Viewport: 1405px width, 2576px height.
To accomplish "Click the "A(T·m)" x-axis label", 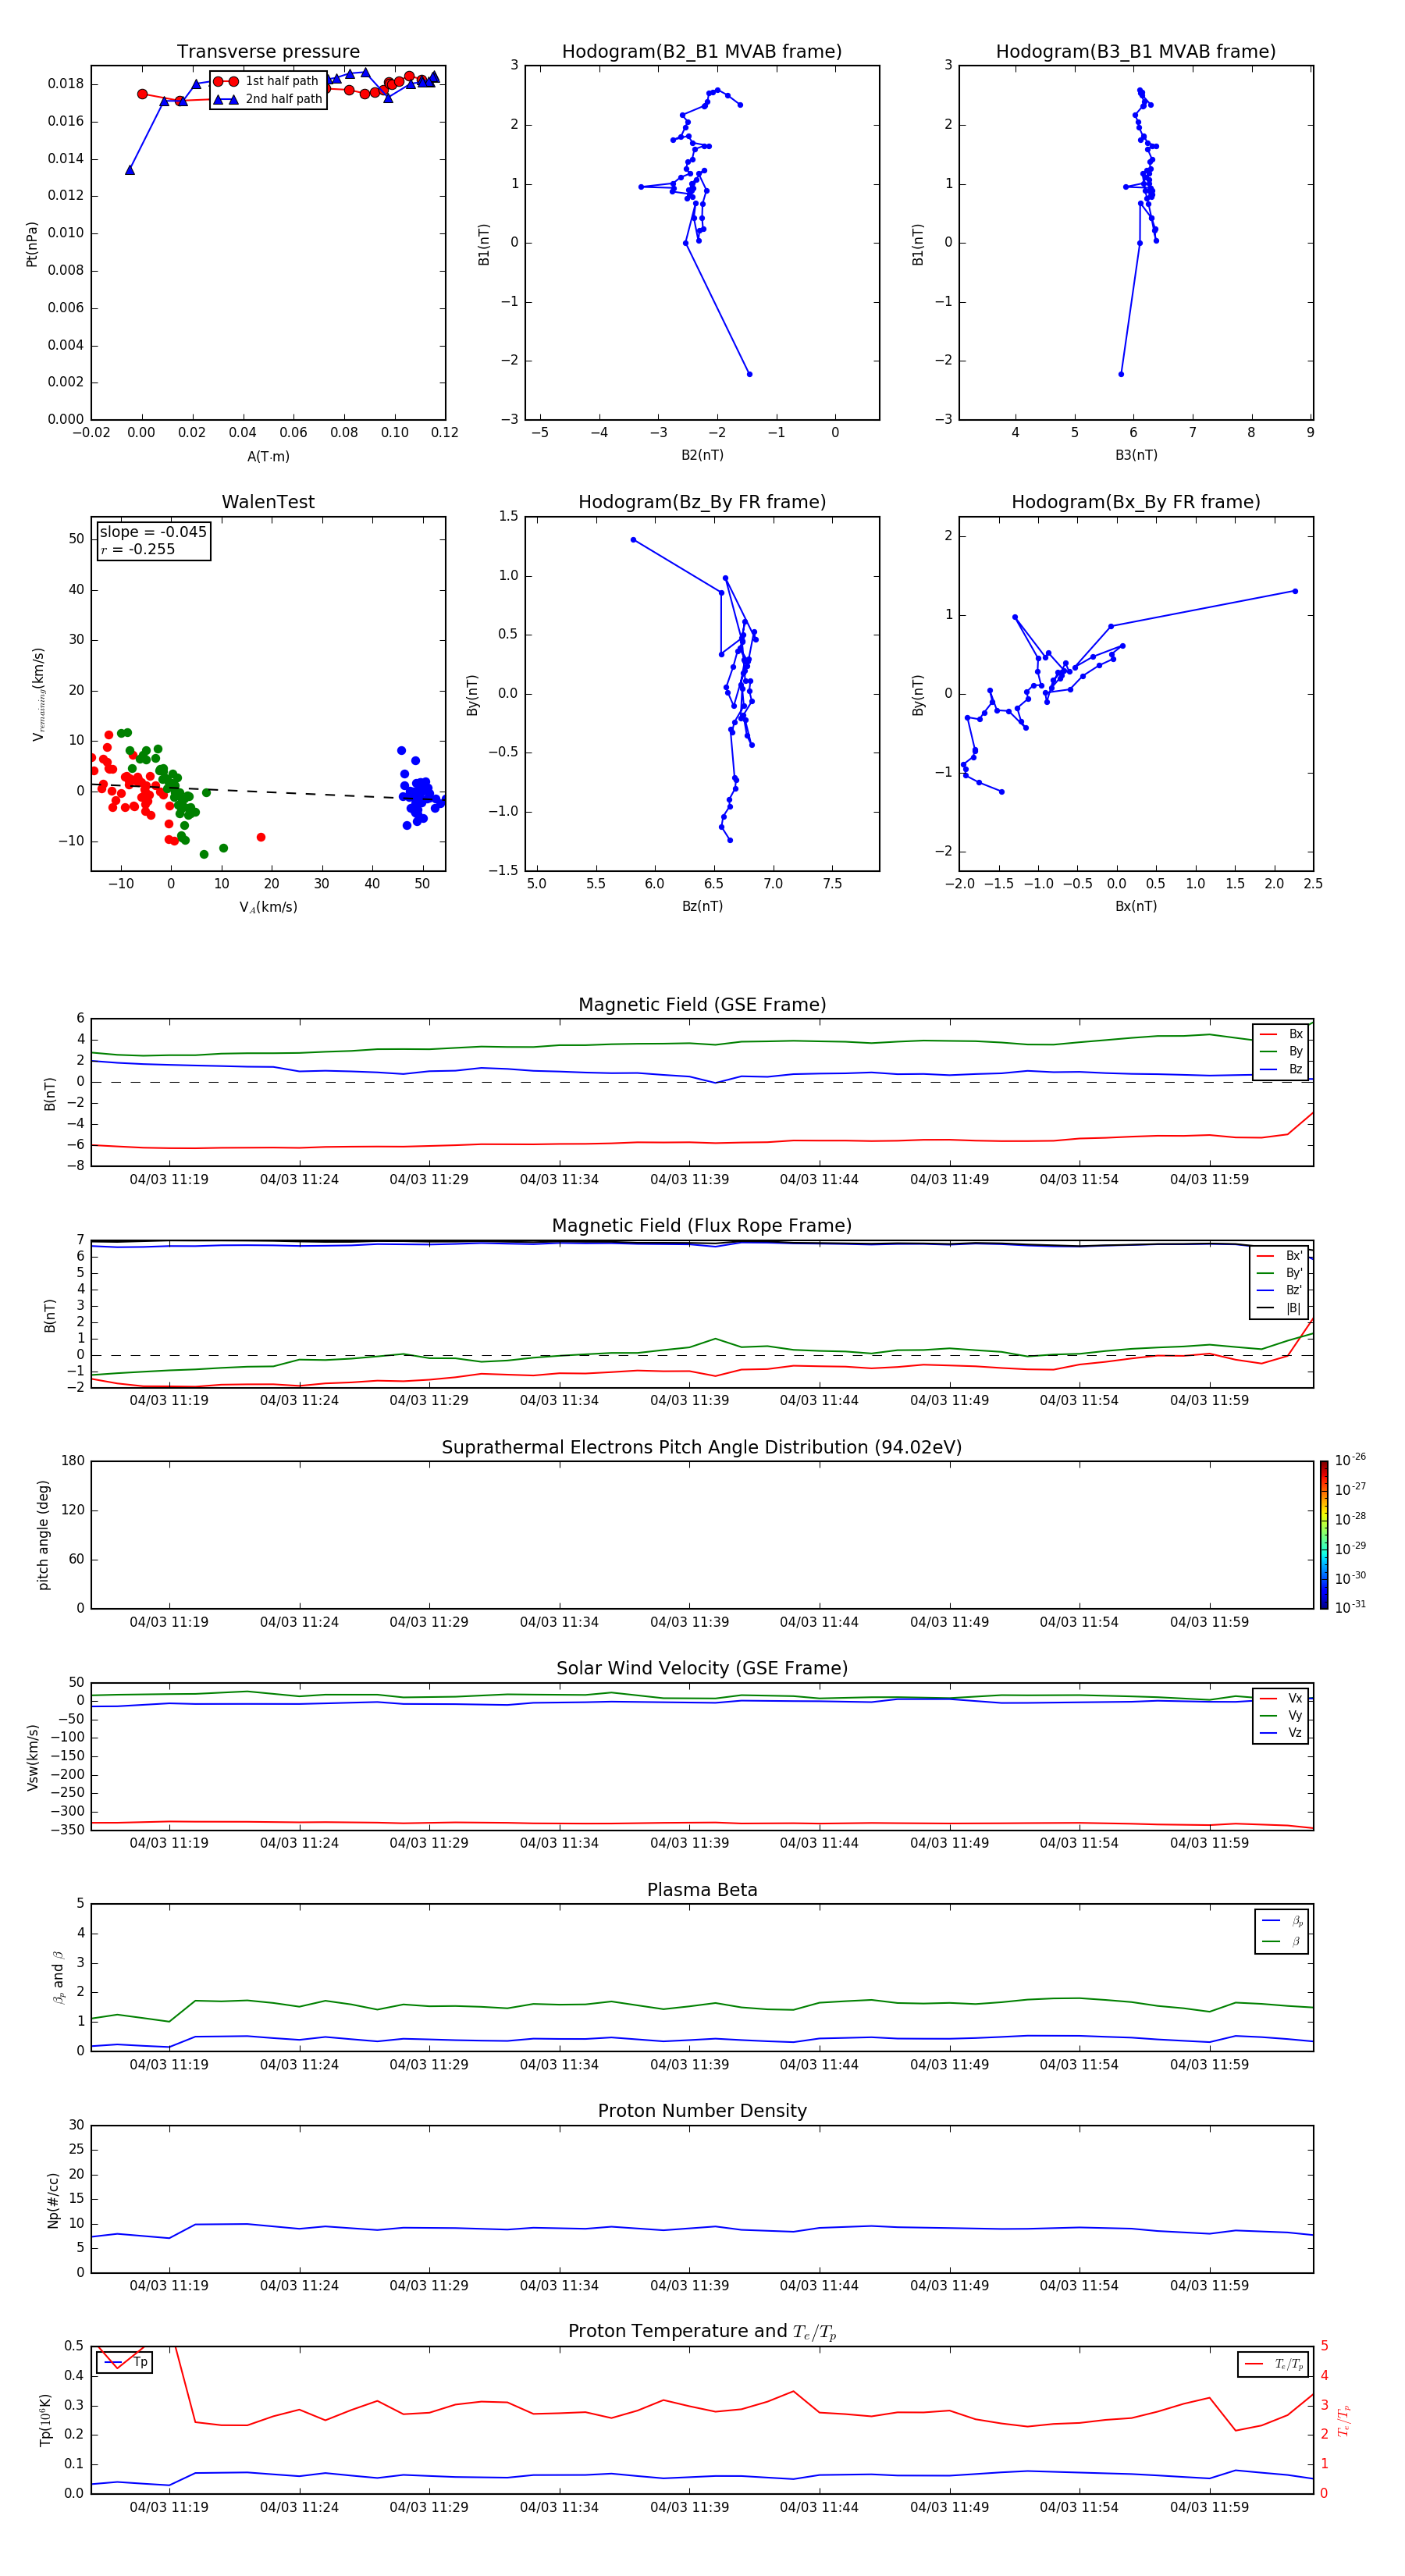I will 268,457.
